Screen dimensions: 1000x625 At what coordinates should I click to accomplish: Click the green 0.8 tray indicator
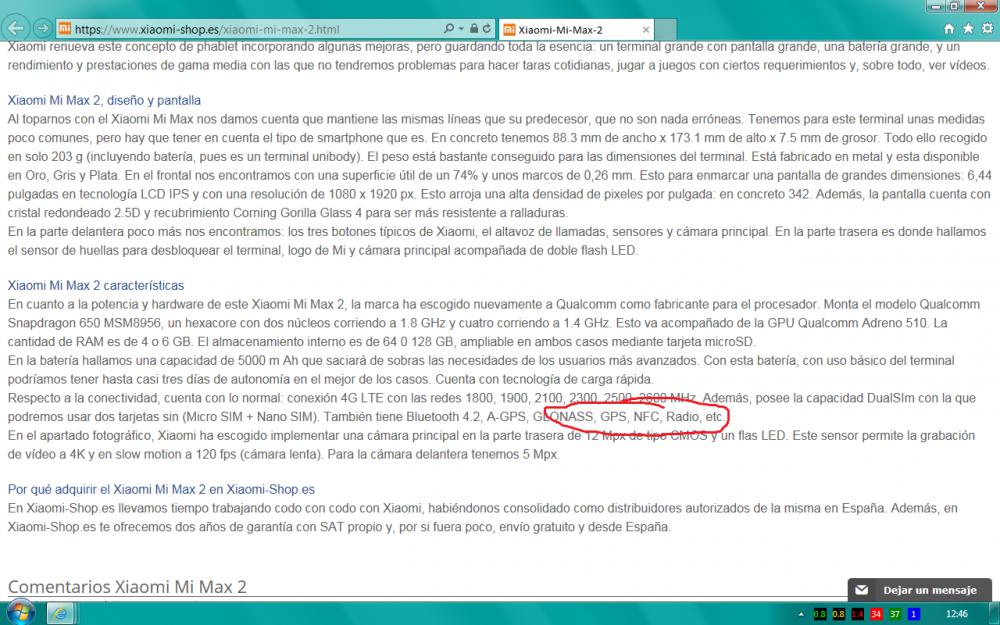coord(820,614)
